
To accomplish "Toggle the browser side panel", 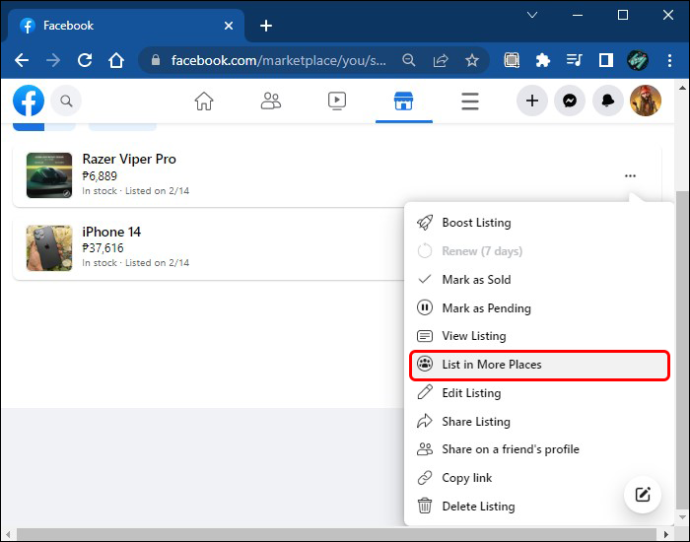I will [x=606, y=60].
